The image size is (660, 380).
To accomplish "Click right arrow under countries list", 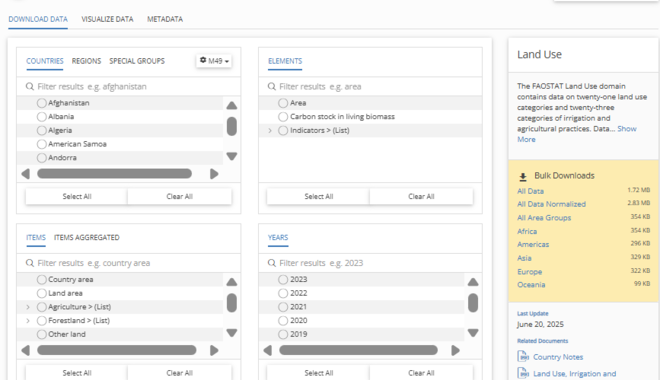I will point(214,174).
